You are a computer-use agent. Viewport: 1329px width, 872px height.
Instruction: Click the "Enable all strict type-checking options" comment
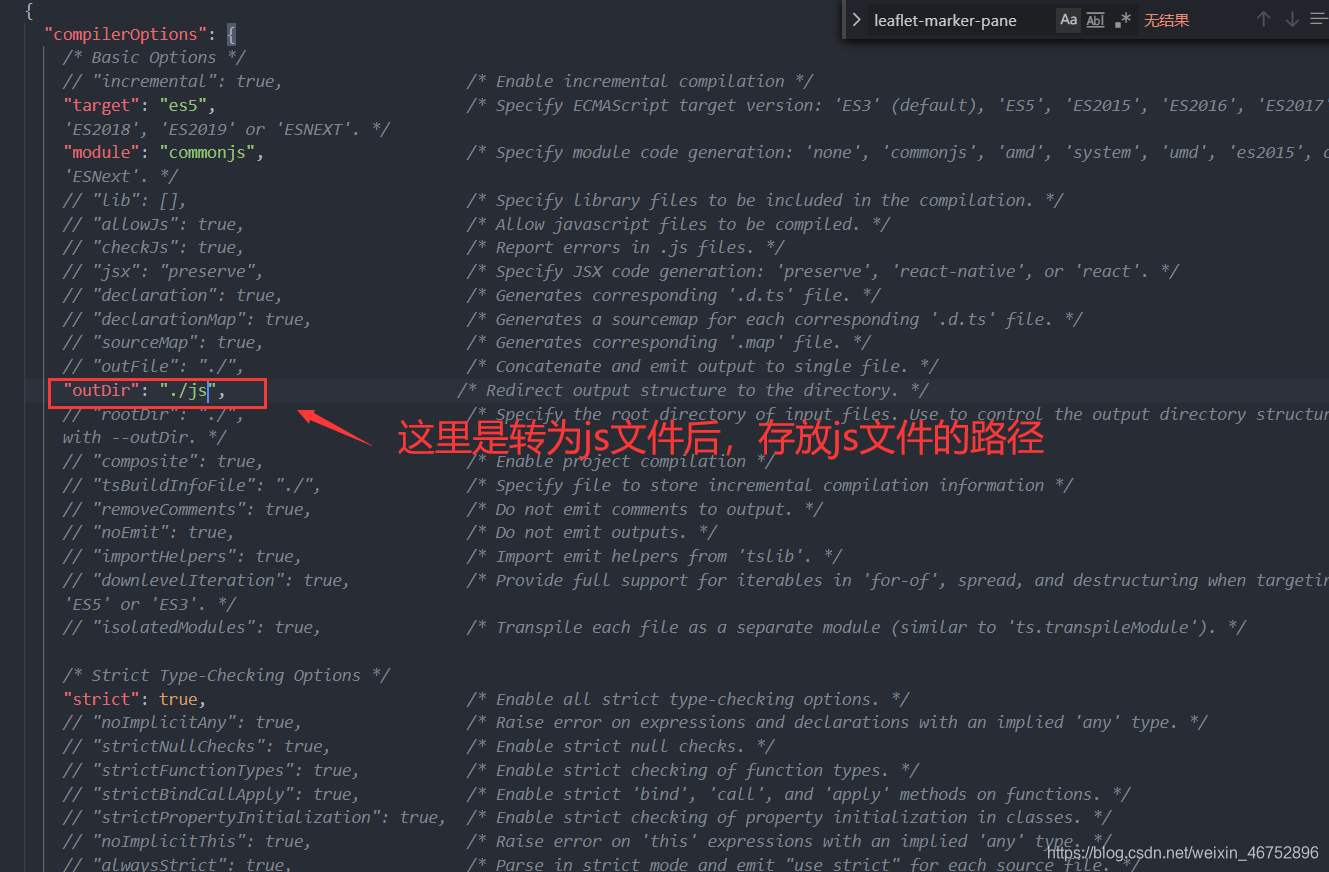(688, 699)
